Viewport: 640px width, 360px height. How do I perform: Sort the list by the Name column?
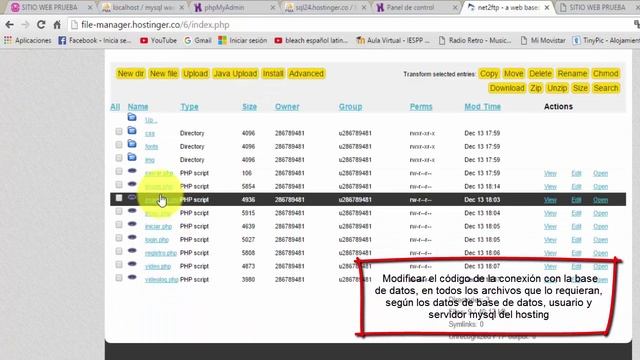click(x=138, y=107)
